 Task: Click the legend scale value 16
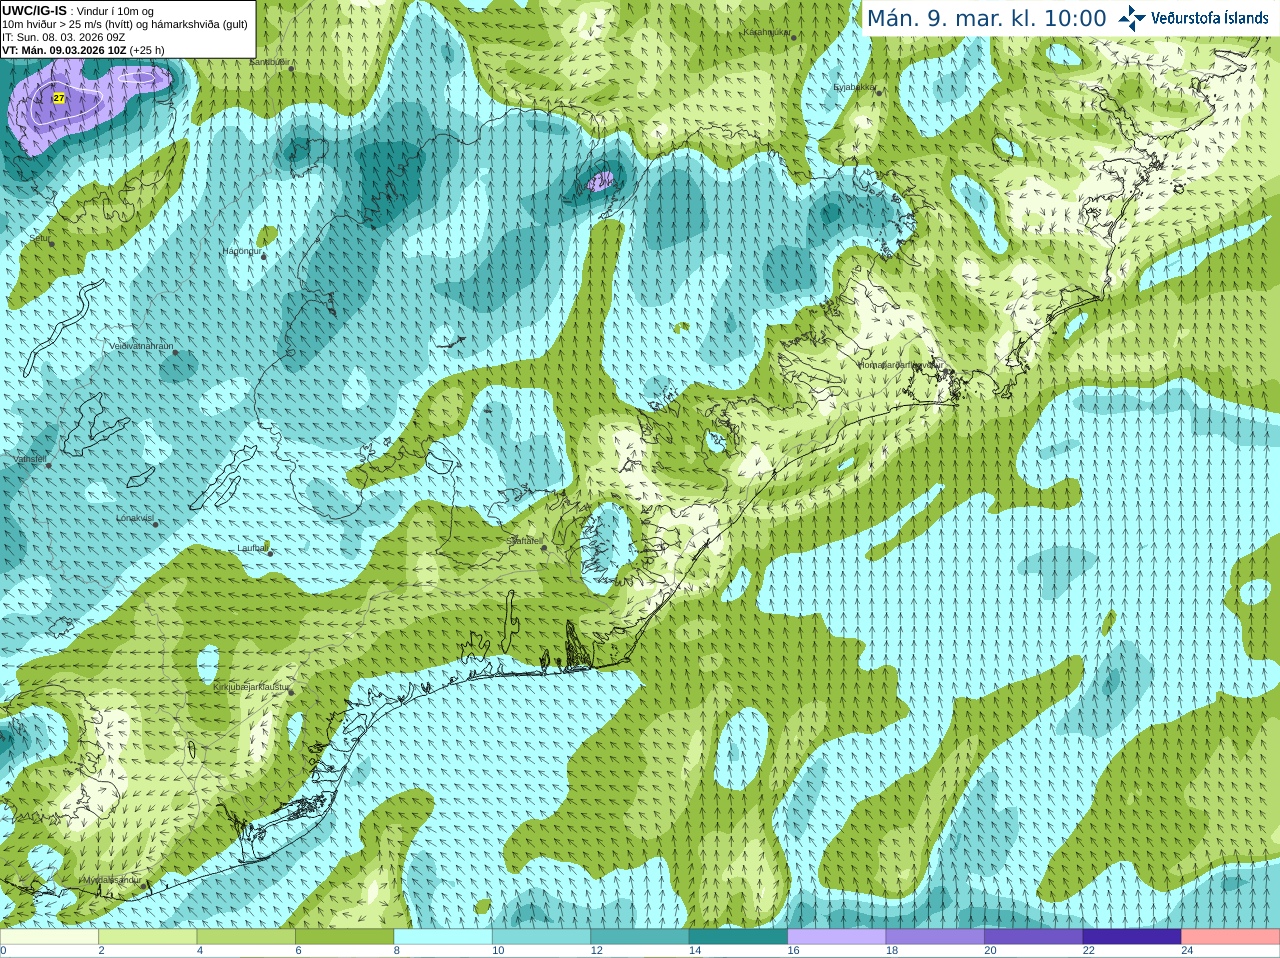point(794,951)
